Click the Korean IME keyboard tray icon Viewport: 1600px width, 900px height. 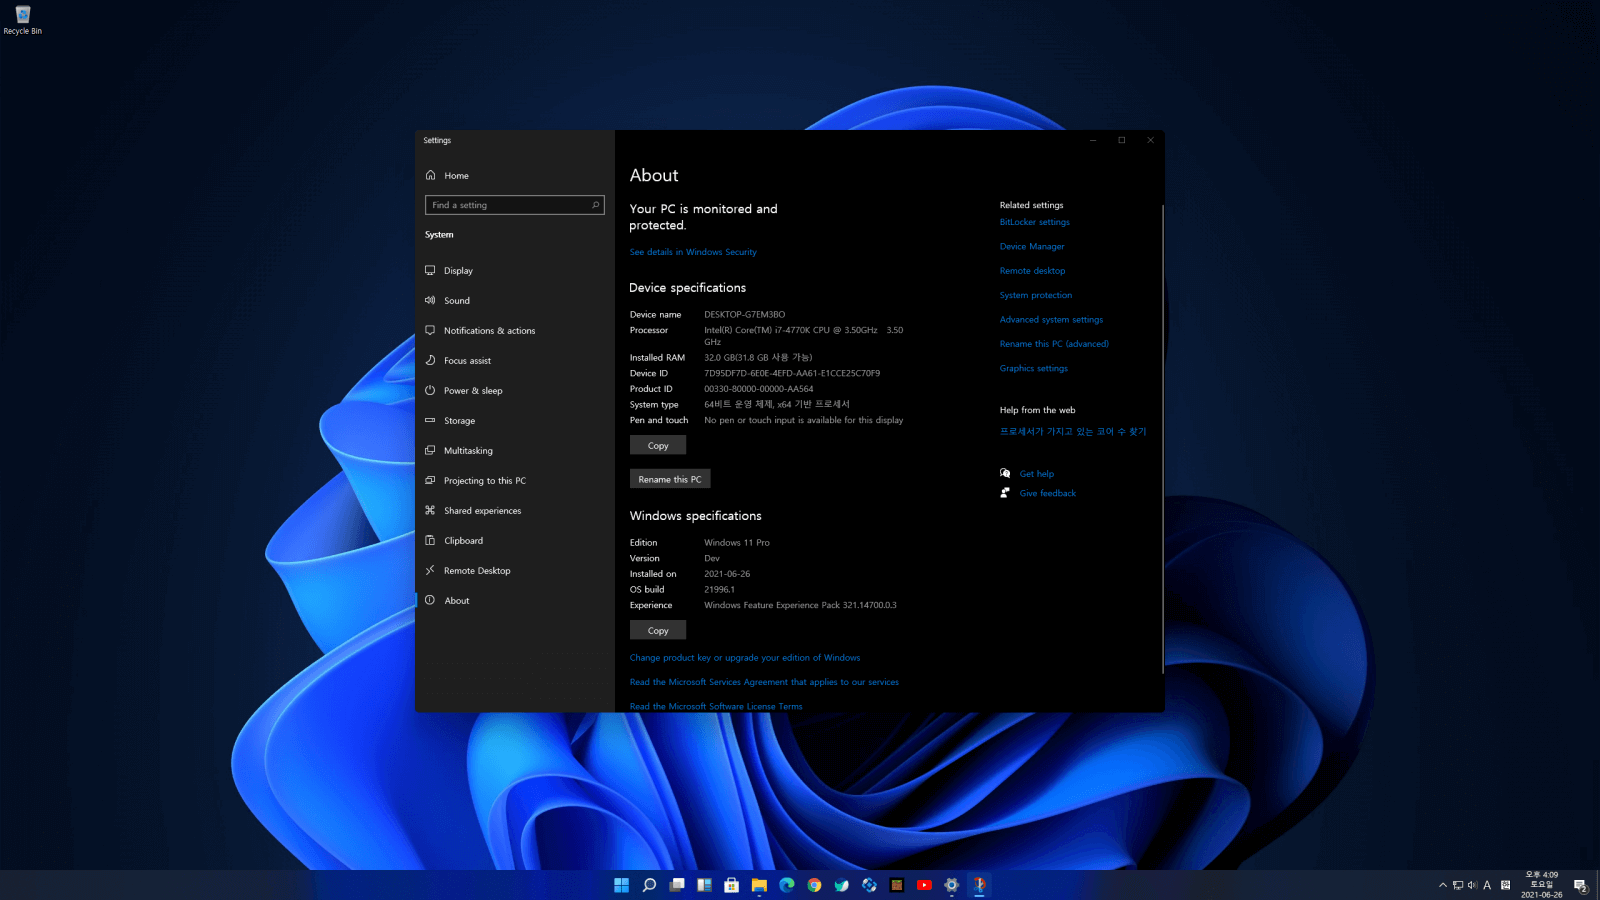pyautogui.click(x=1506, y=885)
